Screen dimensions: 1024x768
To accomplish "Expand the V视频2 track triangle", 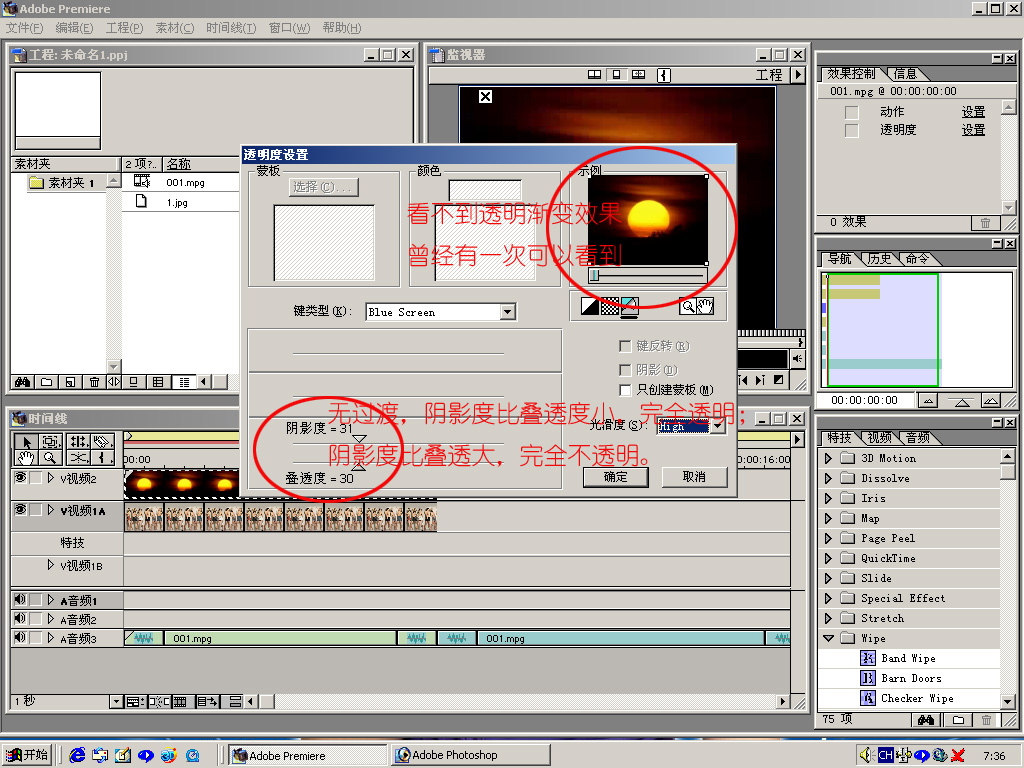I will 50,478.
